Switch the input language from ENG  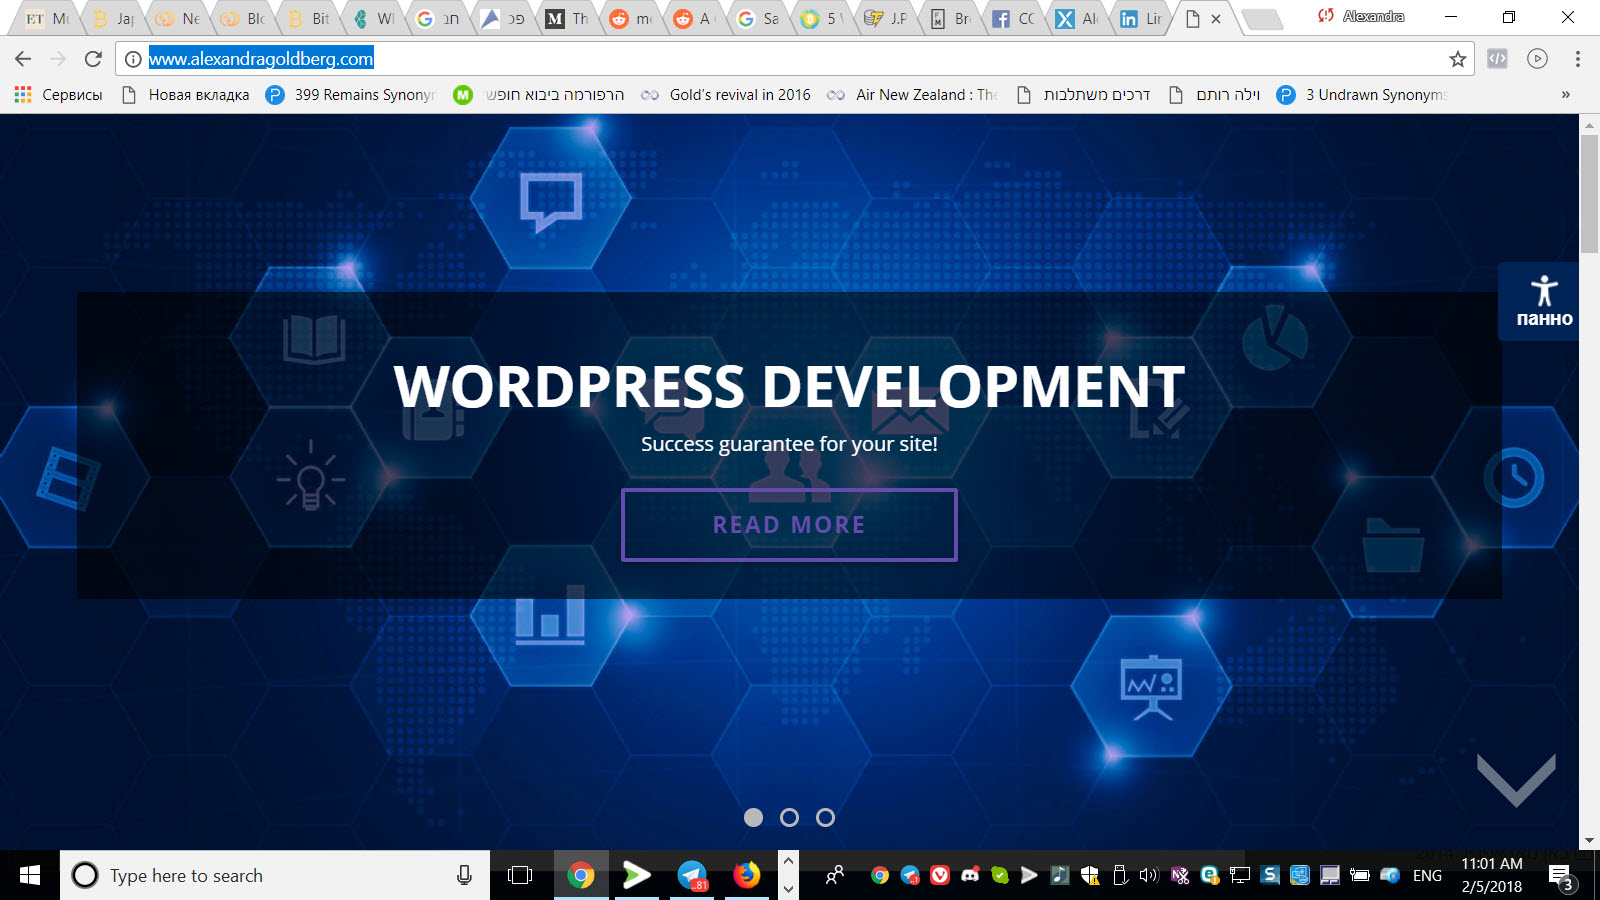1427,875
